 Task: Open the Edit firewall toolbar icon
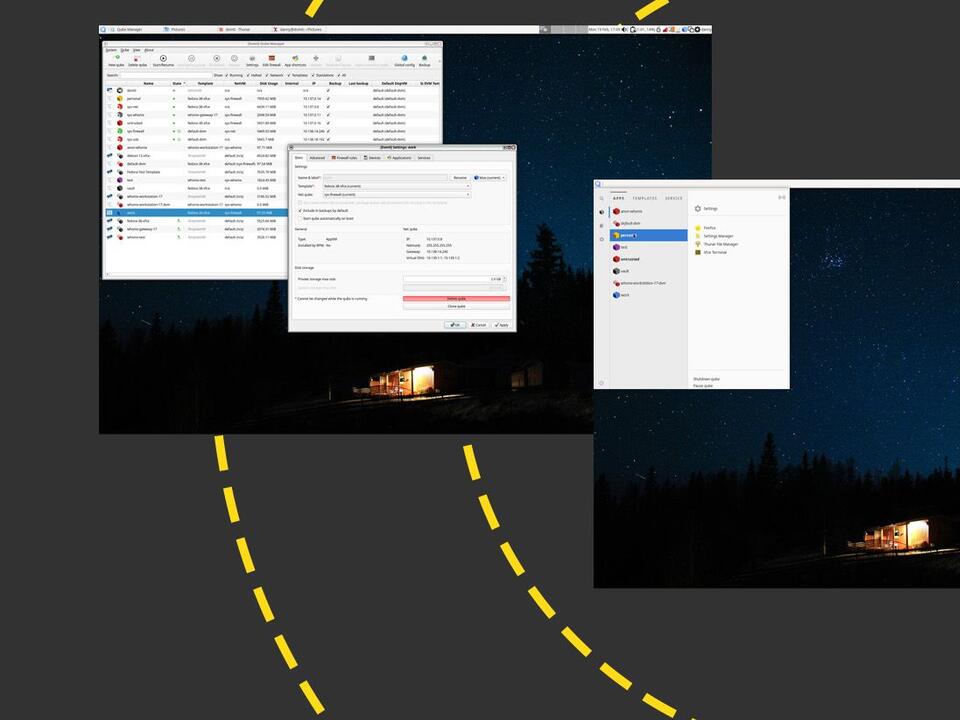270,60
